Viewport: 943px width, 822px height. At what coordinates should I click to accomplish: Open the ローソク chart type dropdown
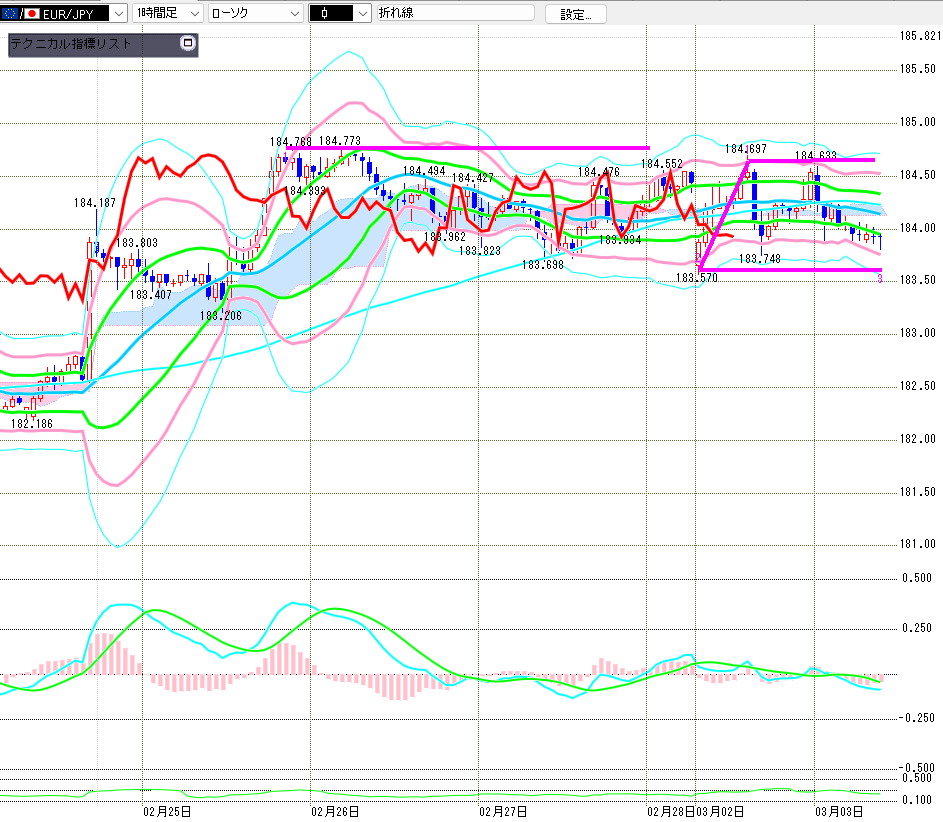[x=293, y=14]
